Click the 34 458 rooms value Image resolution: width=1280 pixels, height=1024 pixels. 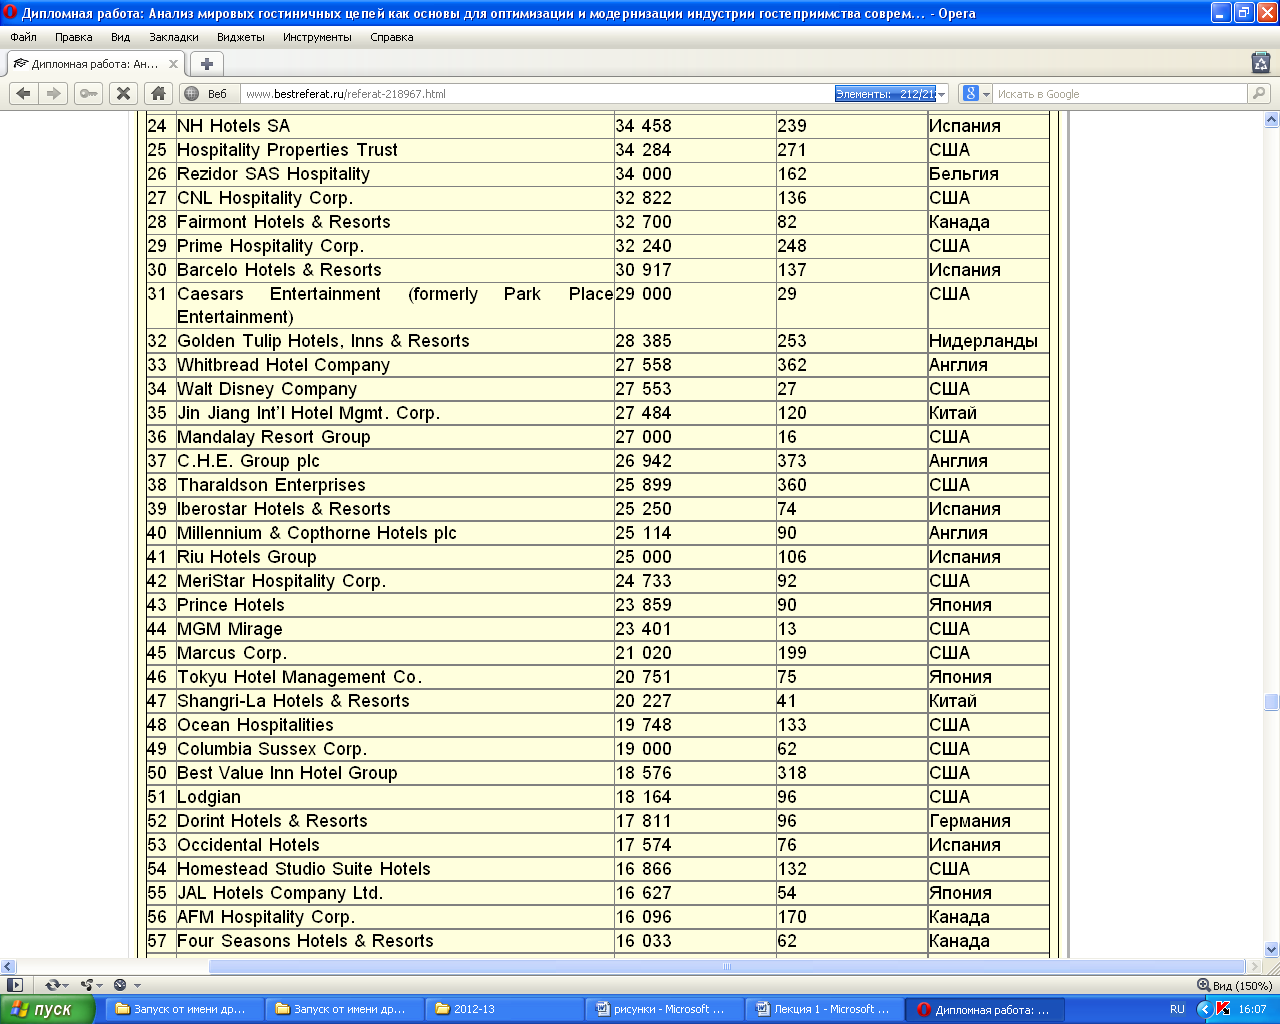(x=644, y=126)
